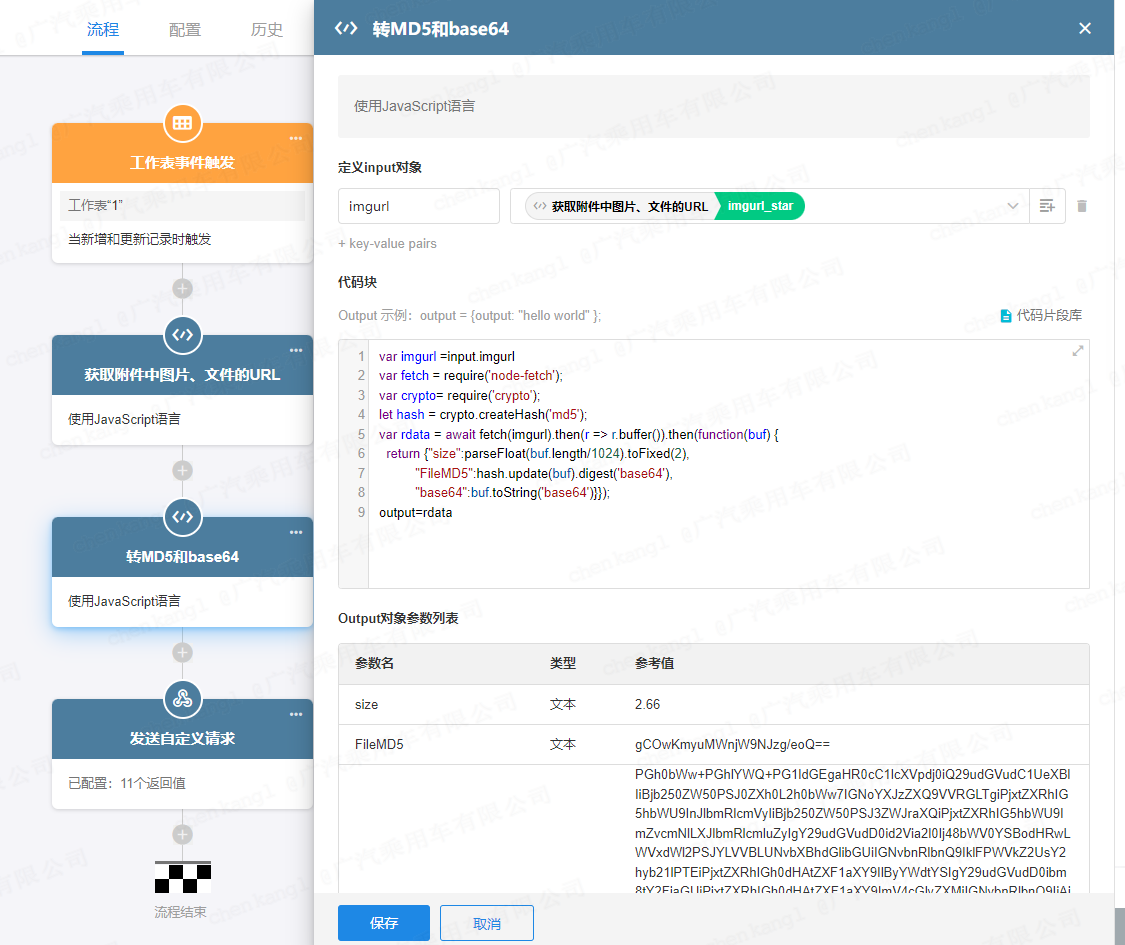The width and height of the screenshot is (1125, 945).
Task: Click the code icon on 获取附件中图片、文件的URL node
Action: coord(182,335)
